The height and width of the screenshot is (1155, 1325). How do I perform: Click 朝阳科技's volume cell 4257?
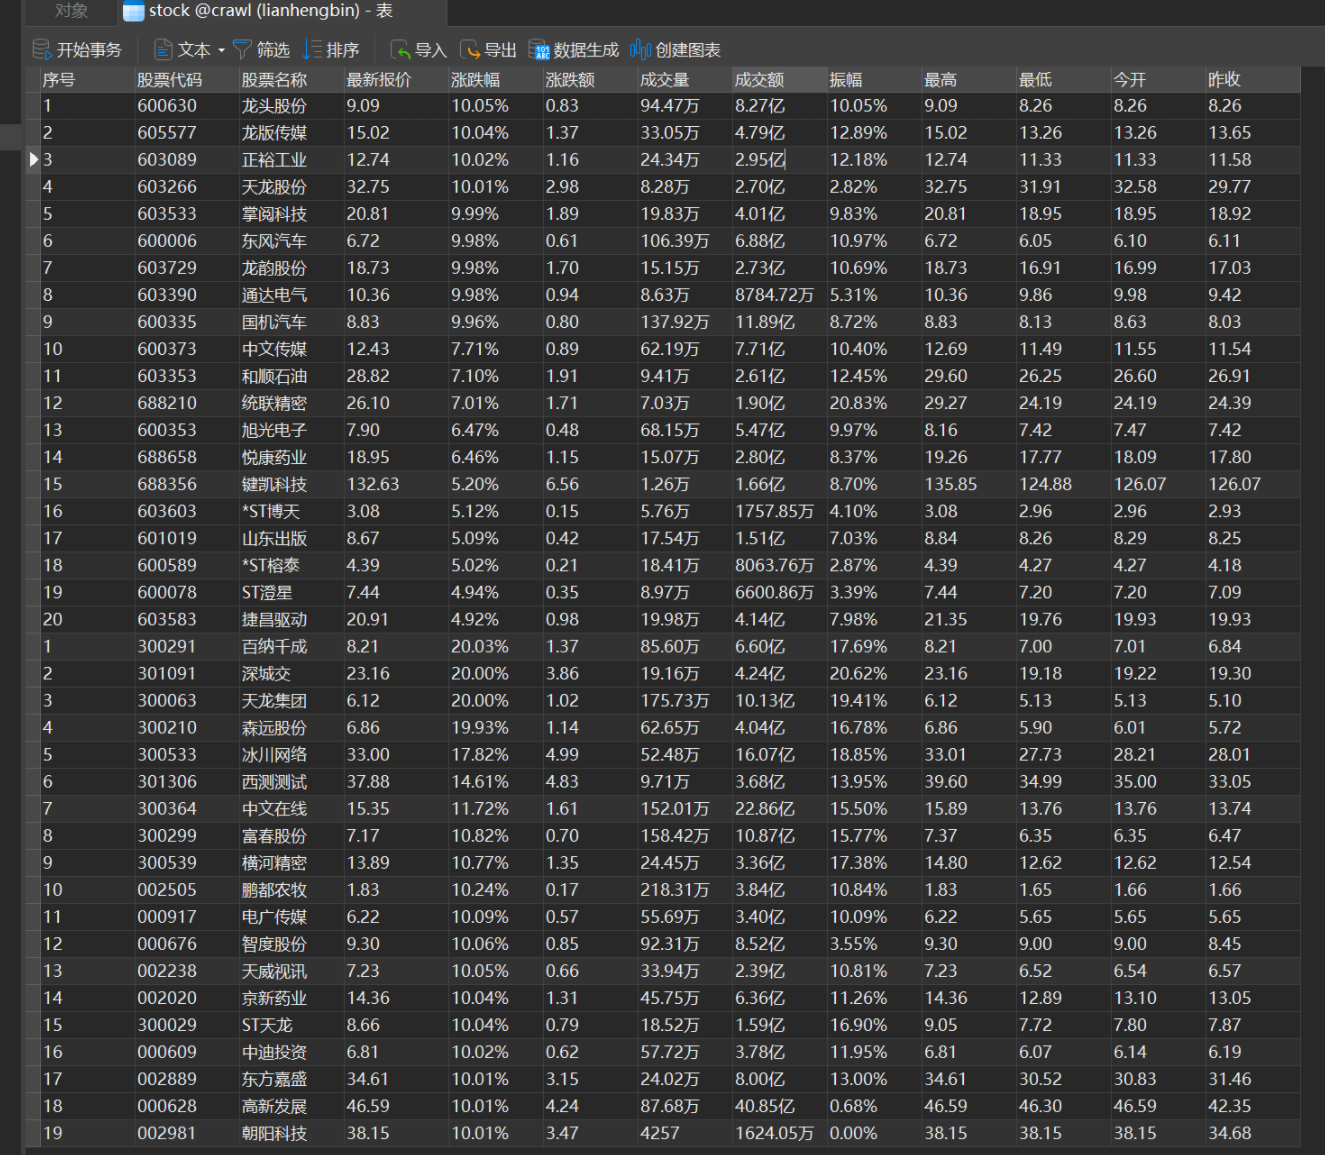point(685,1131)
